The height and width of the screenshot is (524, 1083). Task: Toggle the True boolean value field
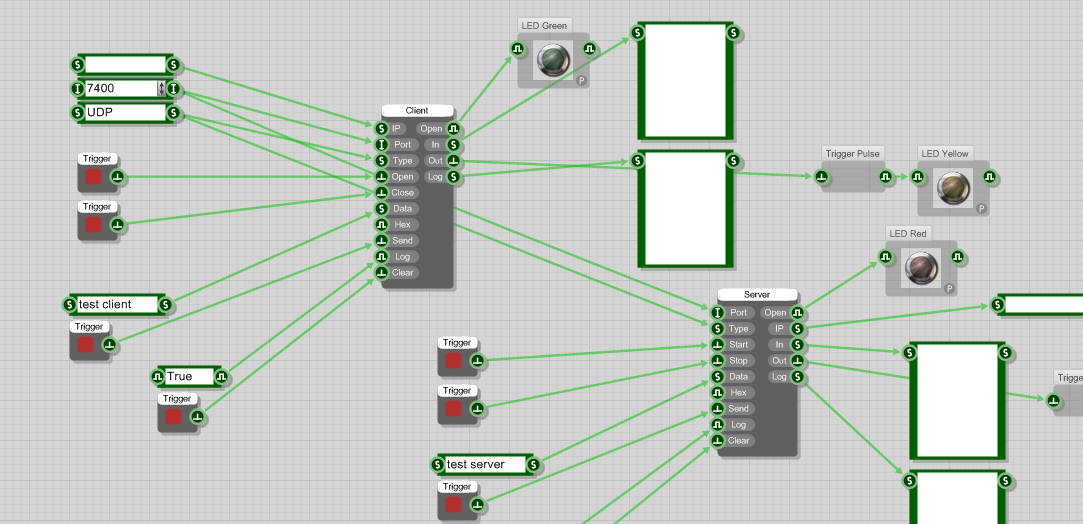(x=190, y=377)
